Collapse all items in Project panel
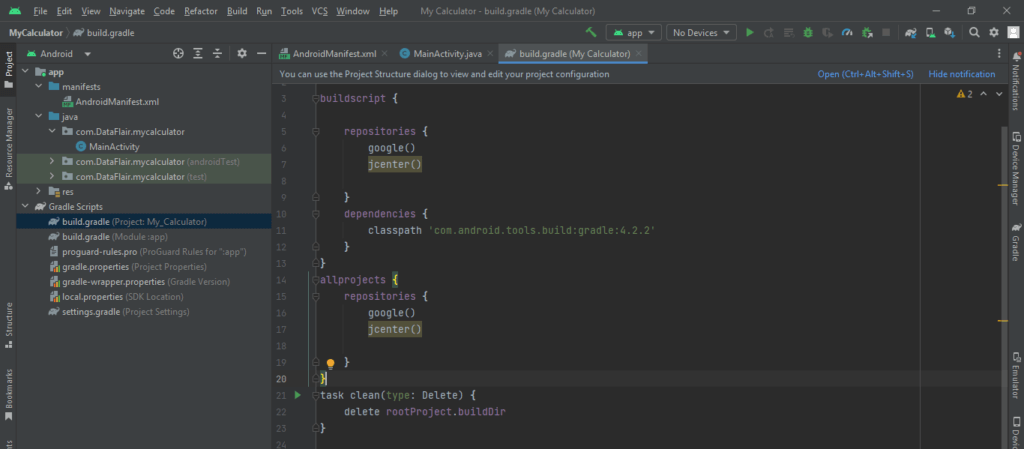Viewport: 1024px width, 449px height. [217, 53]
